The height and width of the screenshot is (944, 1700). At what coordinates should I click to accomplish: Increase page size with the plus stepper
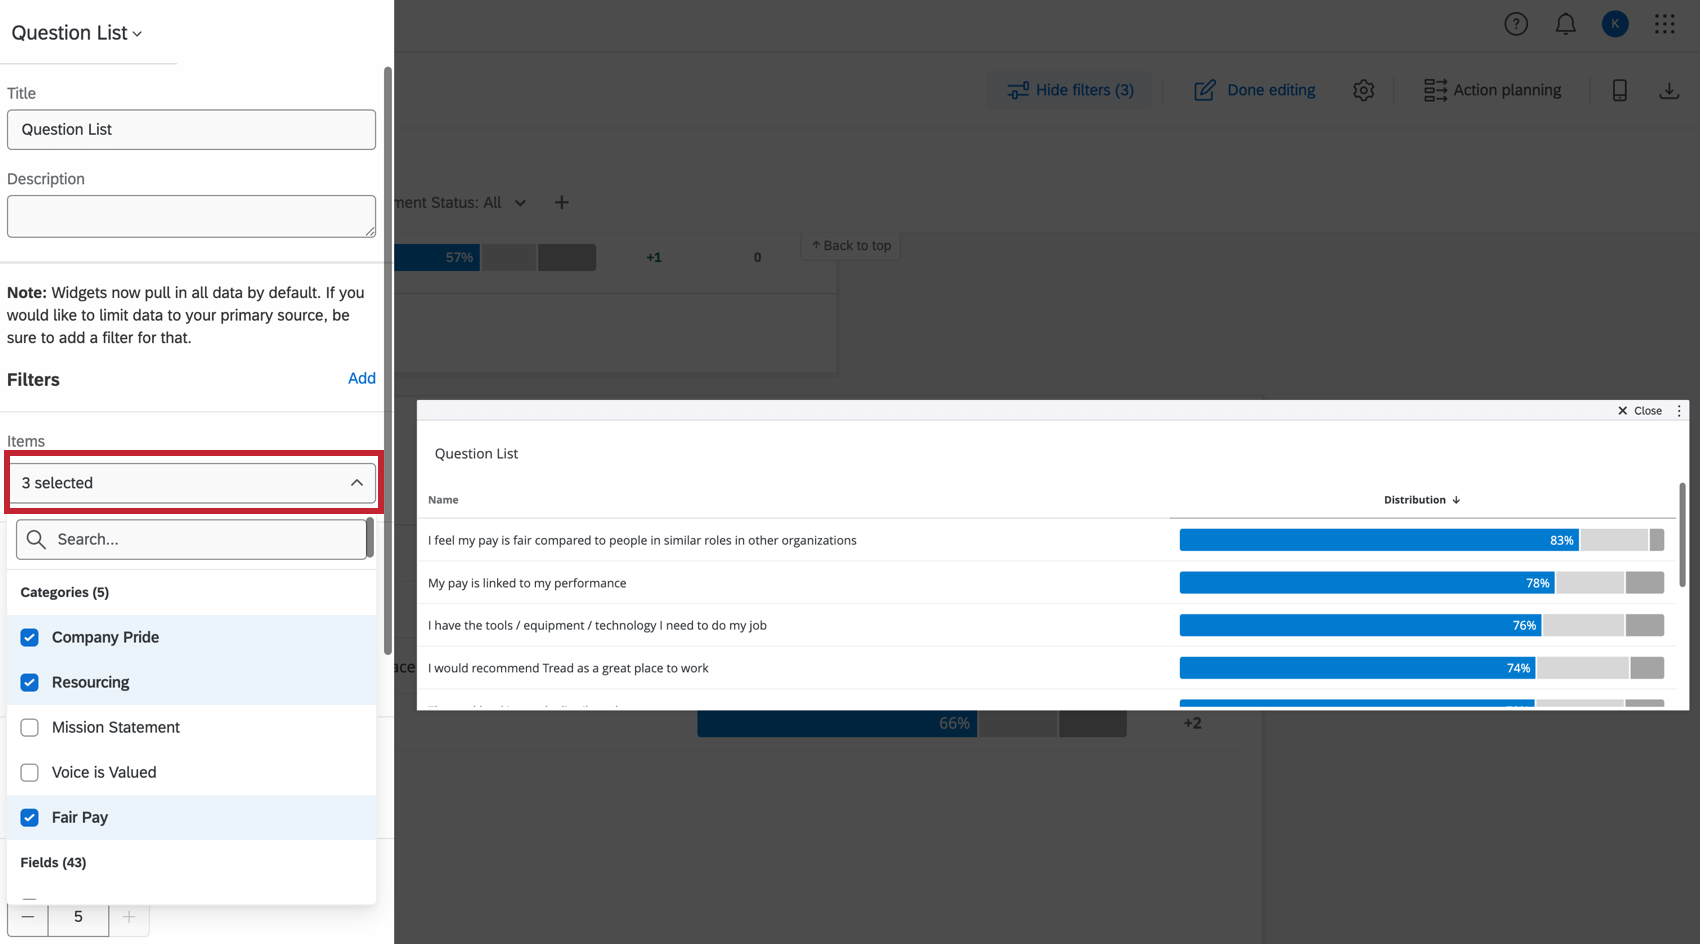tap(129, 916)
